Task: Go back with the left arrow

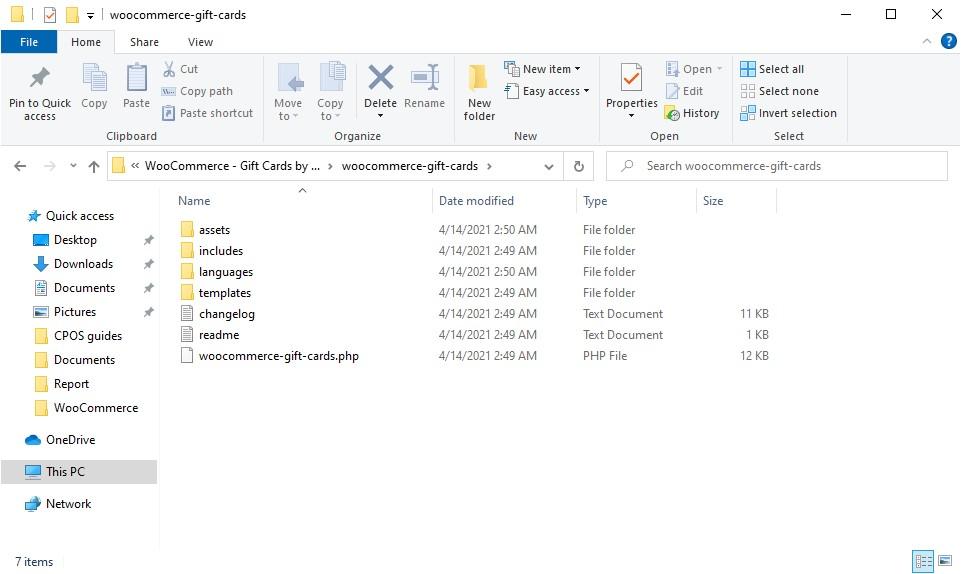Action: point(20,166)
